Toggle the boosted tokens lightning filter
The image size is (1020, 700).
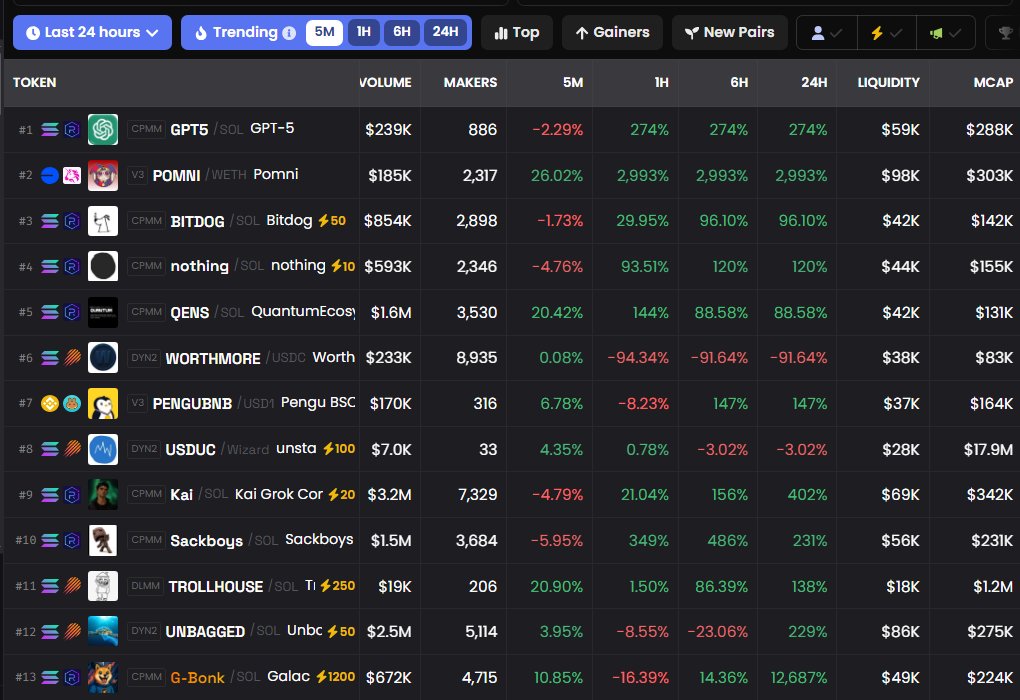click(x=886, y=33)
